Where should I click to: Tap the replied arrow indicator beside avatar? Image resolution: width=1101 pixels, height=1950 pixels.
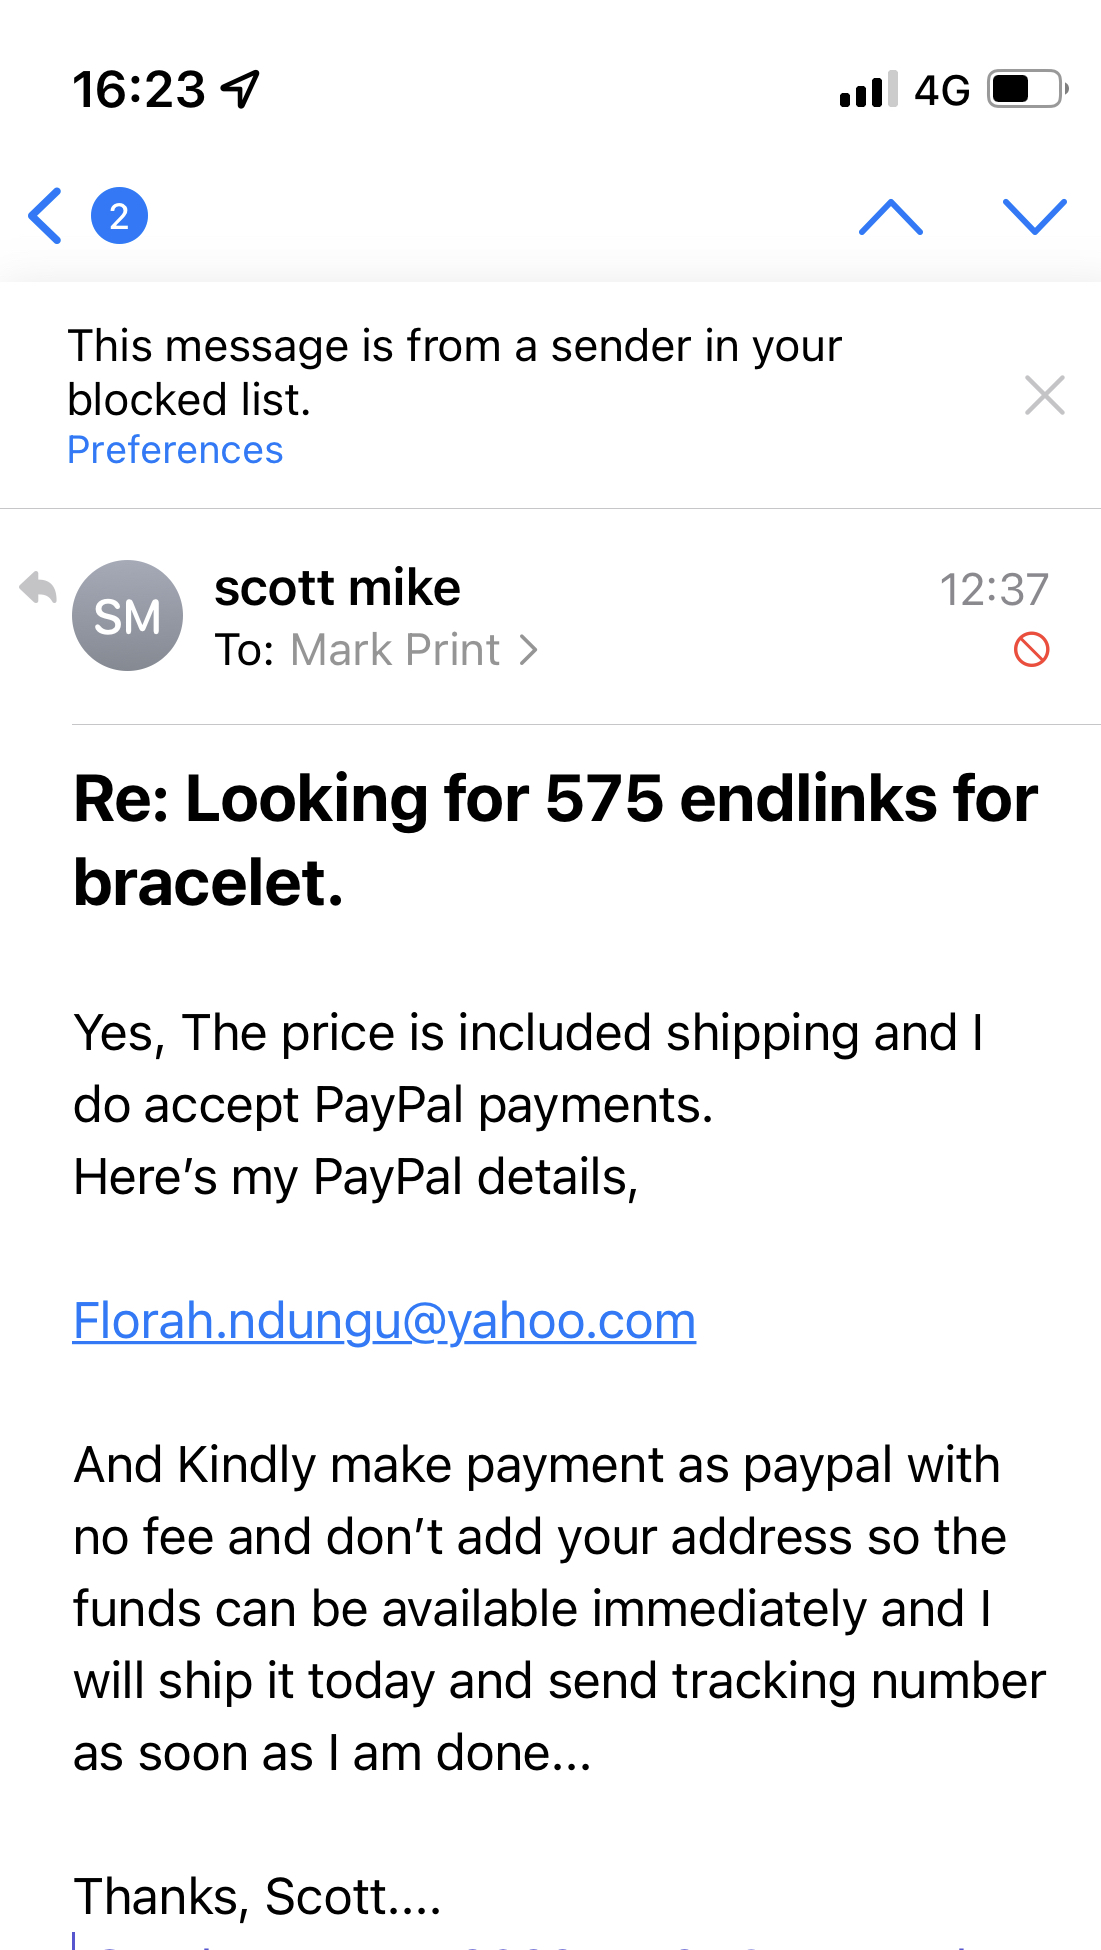39,588
